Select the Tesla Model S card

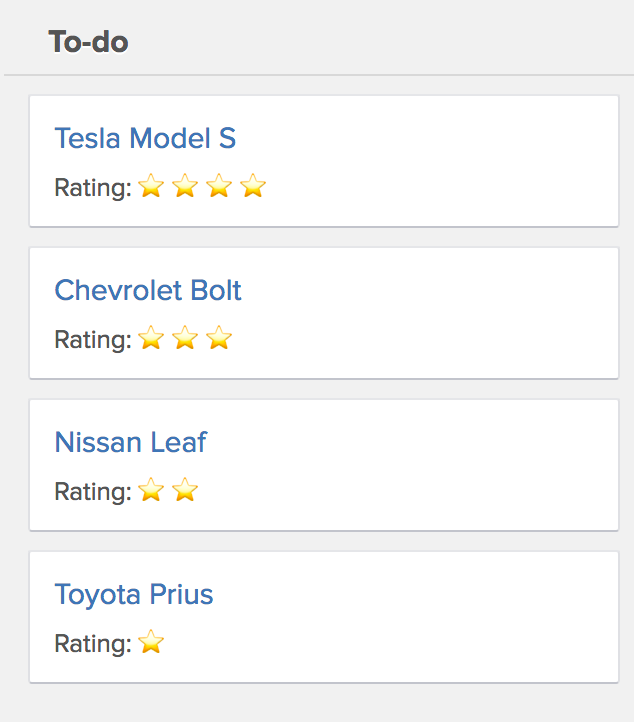click(x=324, y=161)
